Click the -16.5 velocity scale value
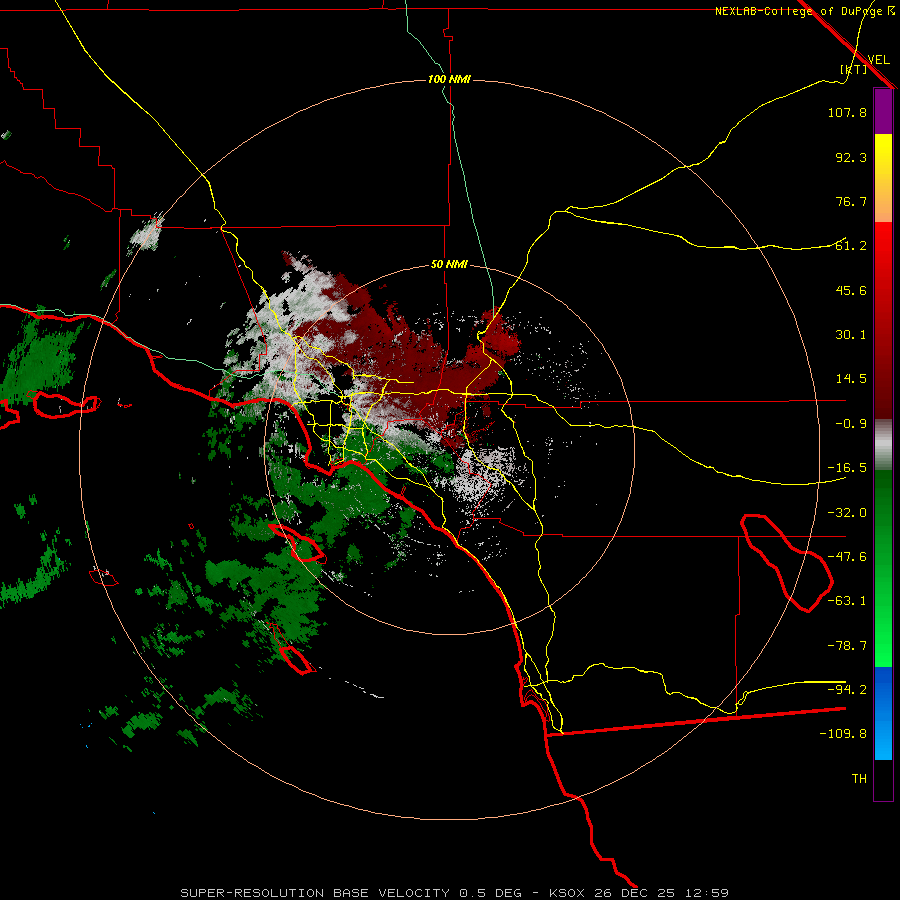 click(x=847, y=468)
